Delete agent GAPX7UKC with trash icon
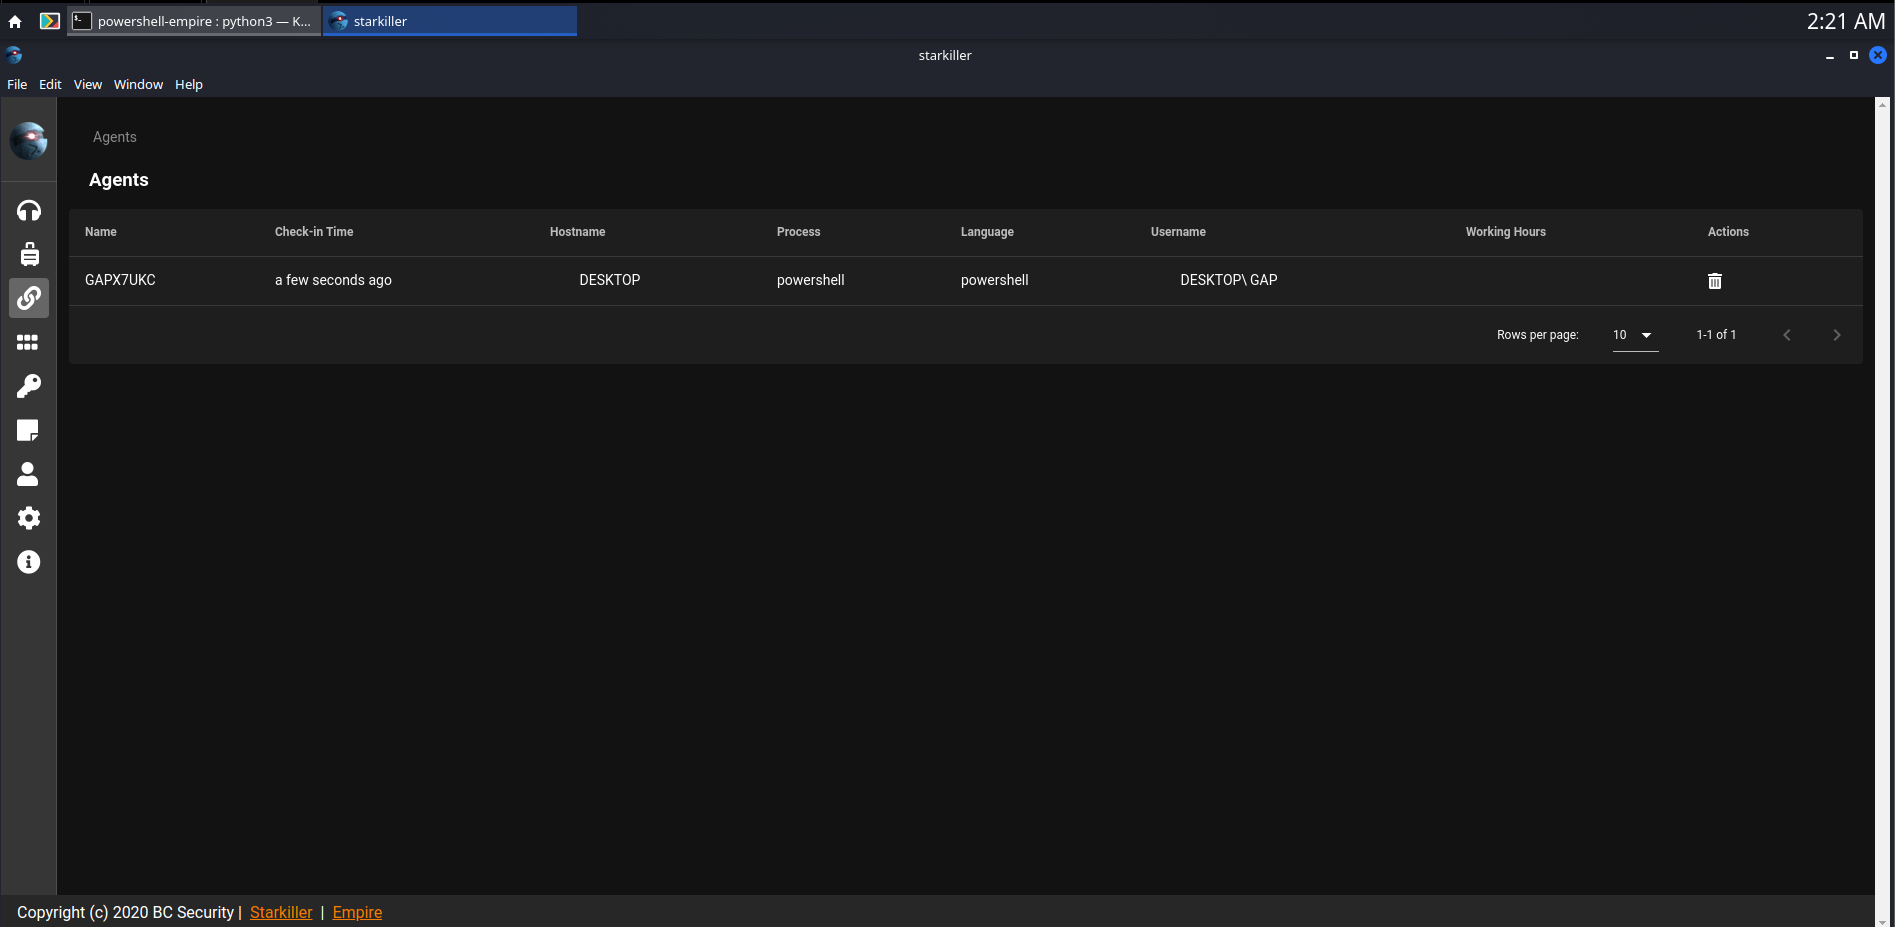 point(1715,281)
